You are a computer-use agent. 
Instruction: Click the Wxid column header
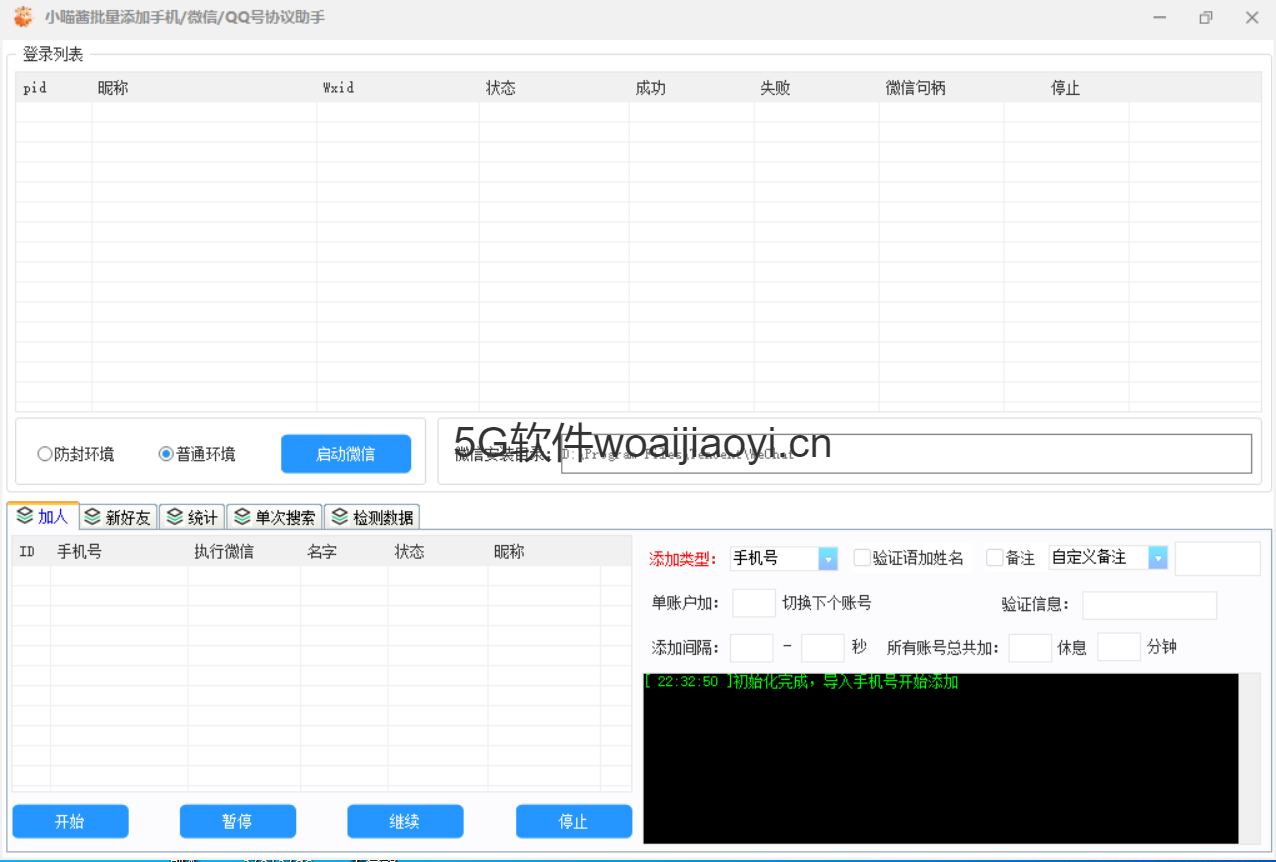(x=398, y=88)
